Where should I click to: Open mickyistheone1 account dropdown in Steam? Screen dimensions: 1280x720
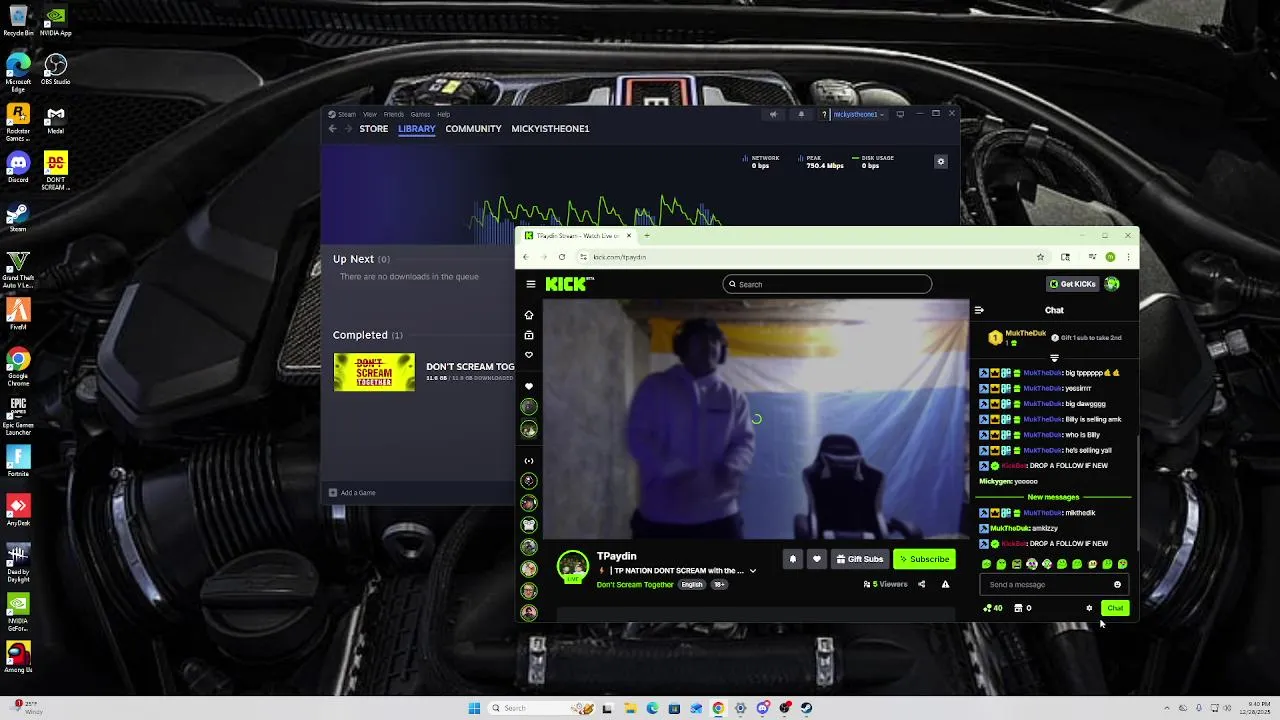pos(859,114)
